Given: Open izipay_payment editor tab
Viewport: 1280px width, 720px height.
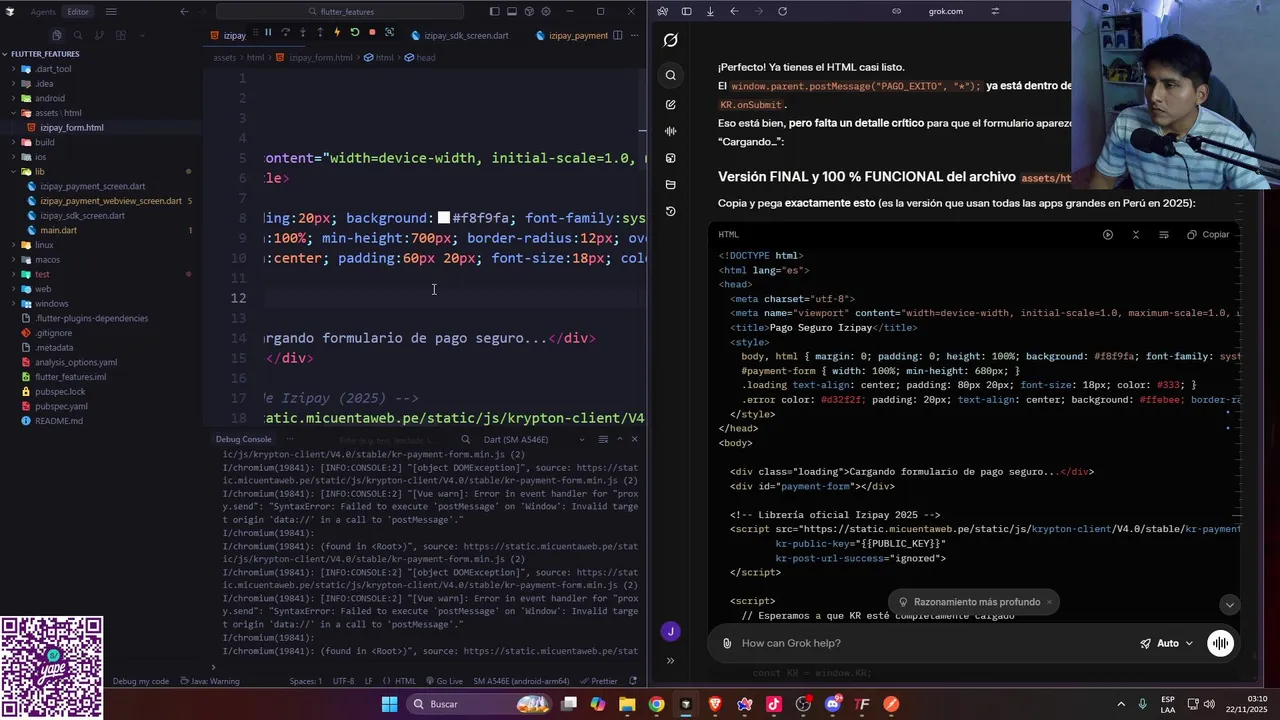Looking at the screenshot, I should click(572, 35).
